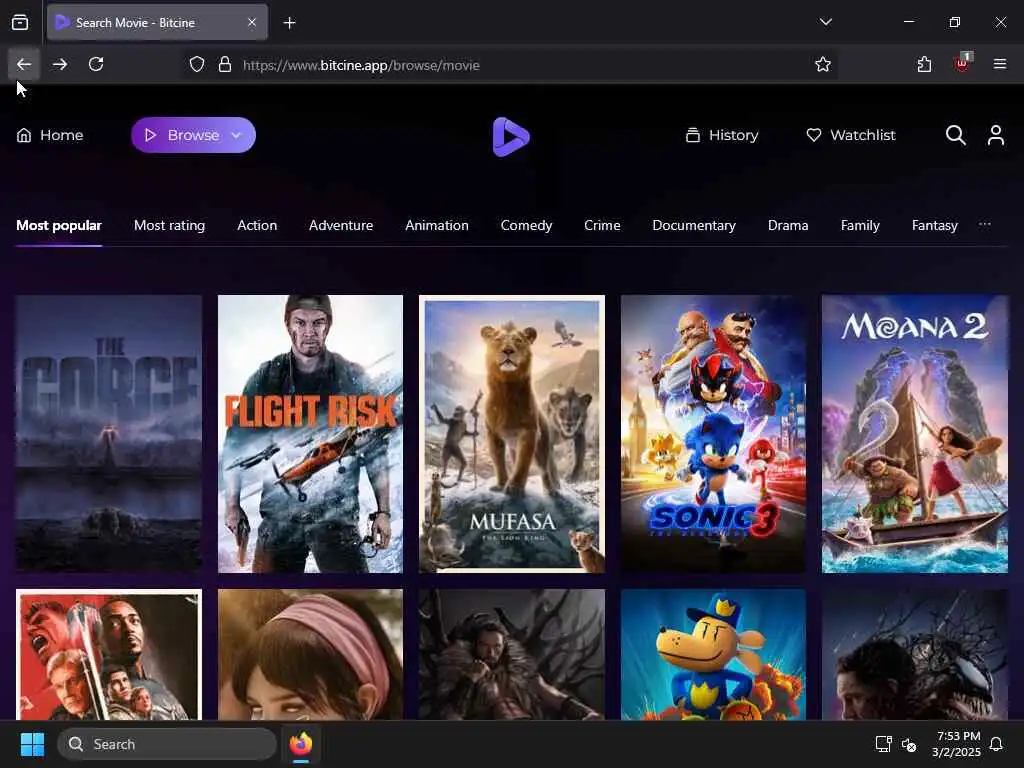Open the Mufasa The Lion King poster
Image resolution: width=1024 pixels, height=768 pixels.
512,434
